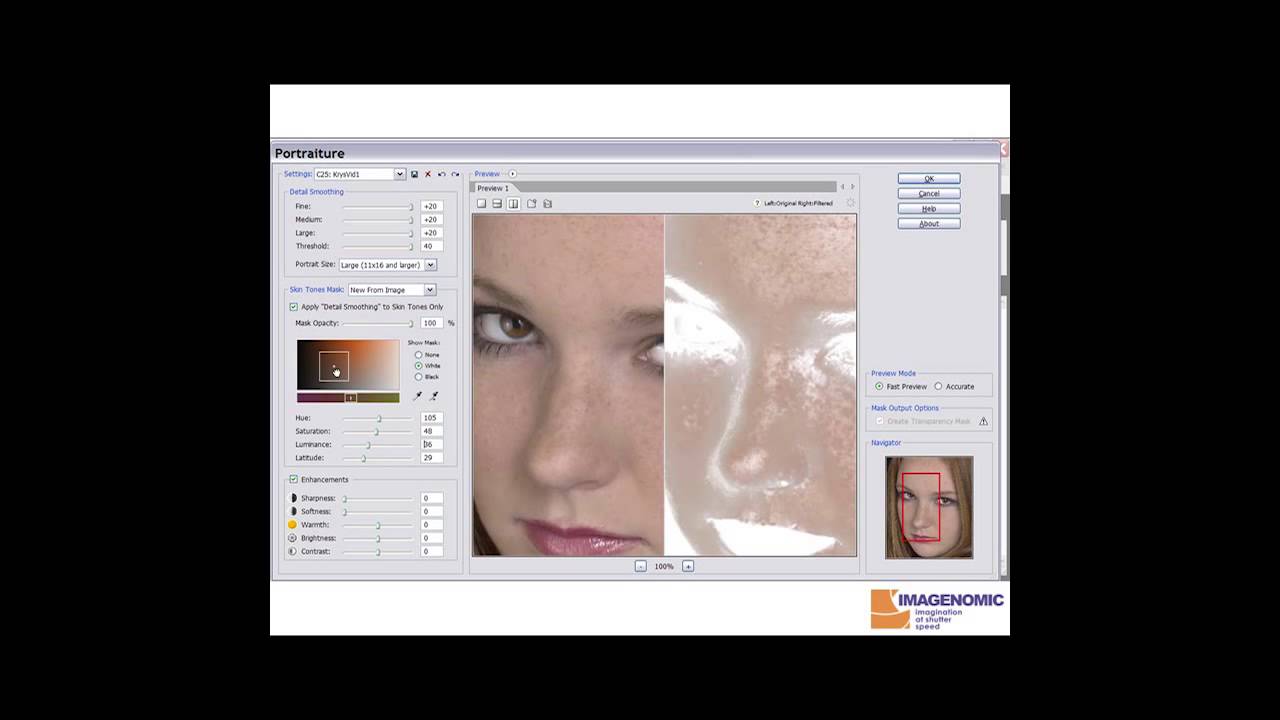
Task: Click the zoom out minus button
Action: 640,566
